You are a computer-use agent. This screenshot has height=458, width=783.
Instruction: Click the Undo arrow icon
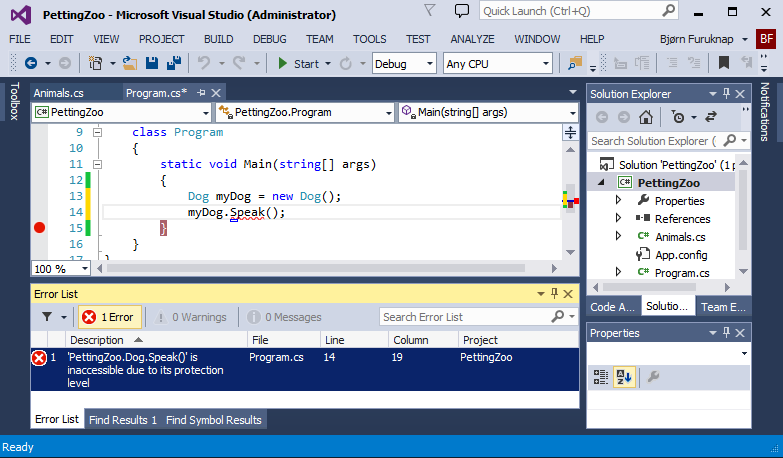point(204,63)
